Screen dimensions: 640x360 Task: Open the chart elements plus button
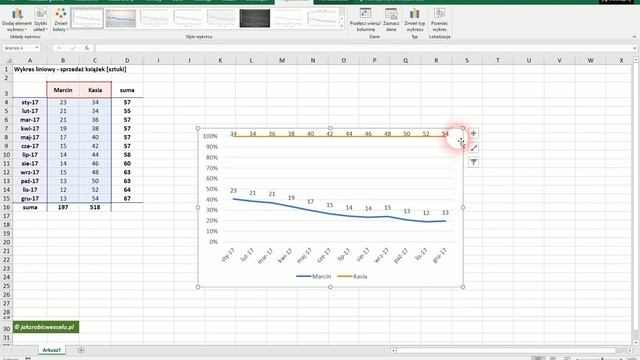click(473, 133)
